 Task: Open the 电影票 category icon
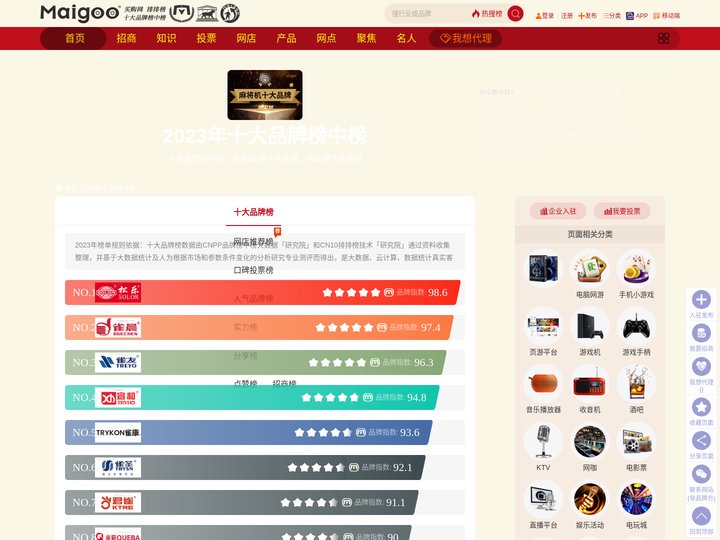(636, 442)
